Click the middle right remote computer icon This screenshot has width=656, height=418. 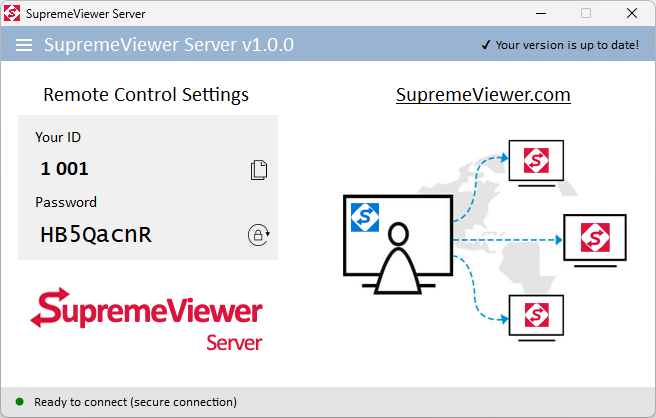(595, 240)
